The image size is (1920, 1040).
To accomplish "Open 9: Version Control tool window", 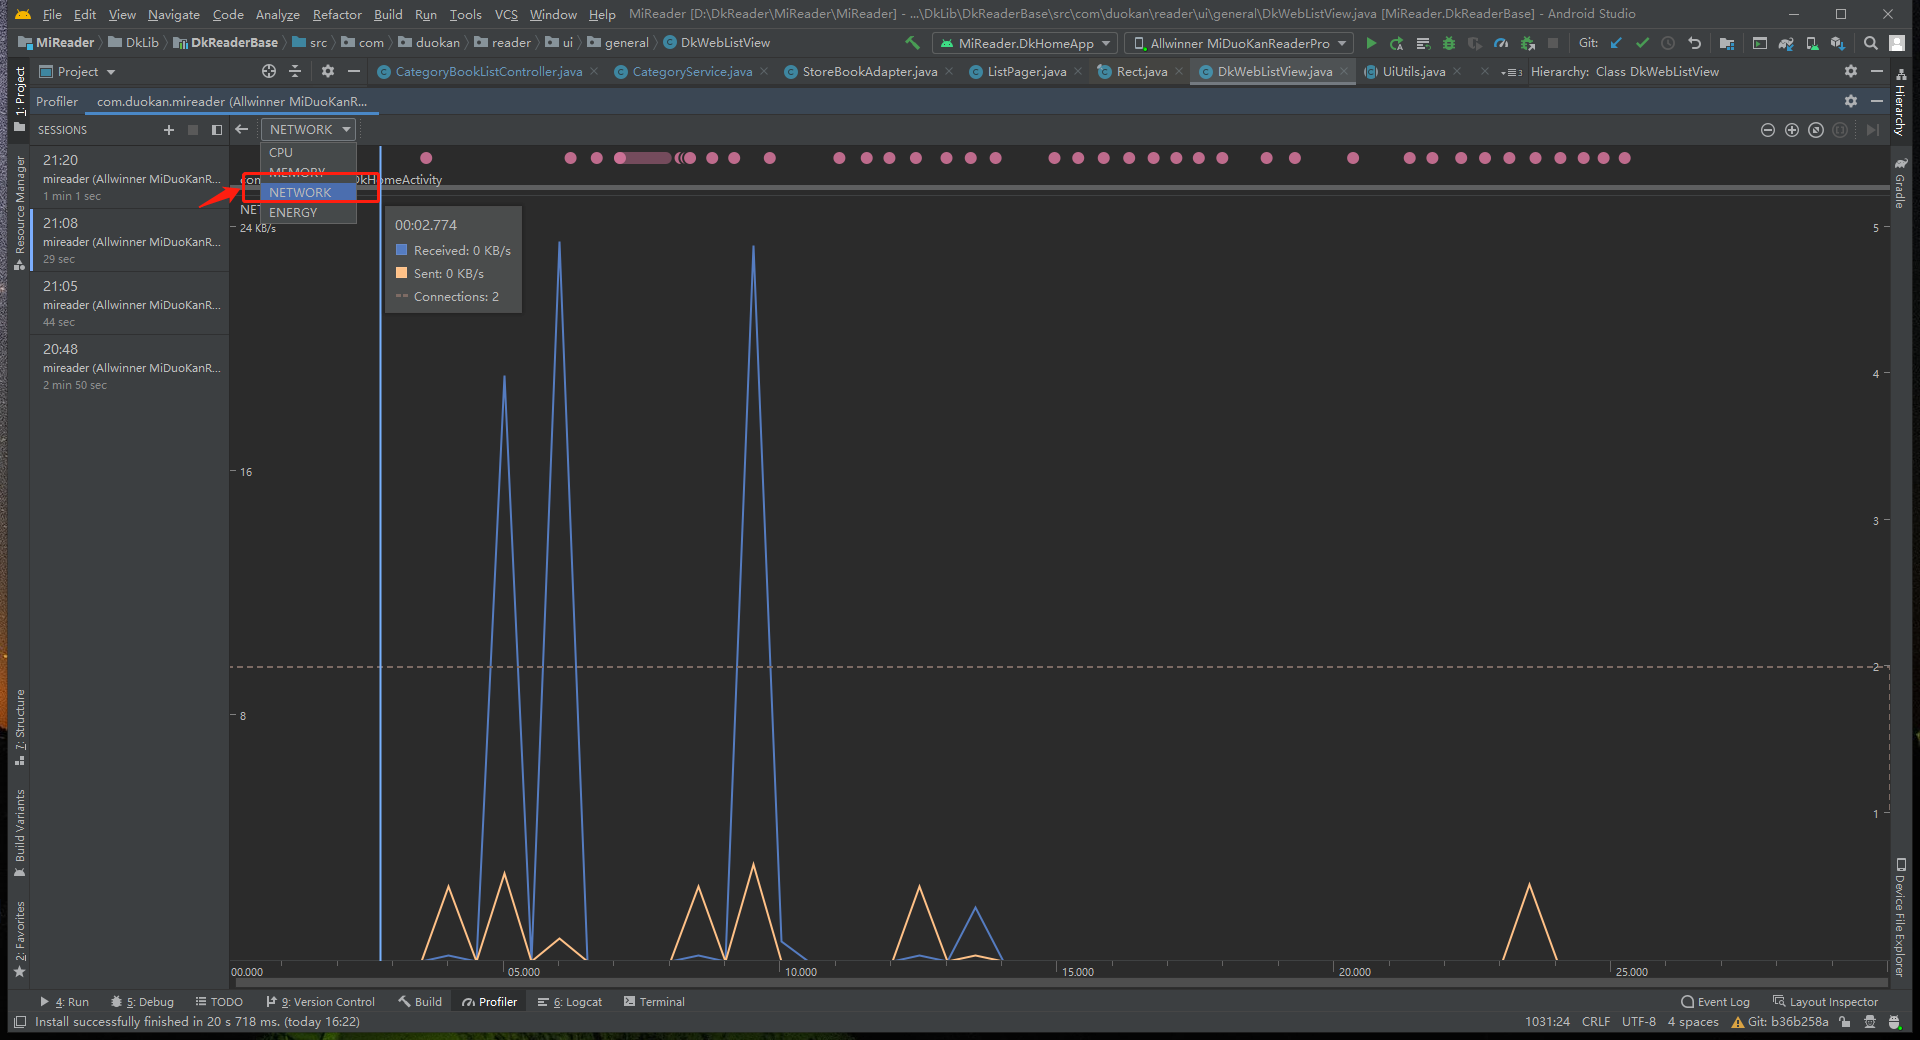I will tap(320, 1002).
